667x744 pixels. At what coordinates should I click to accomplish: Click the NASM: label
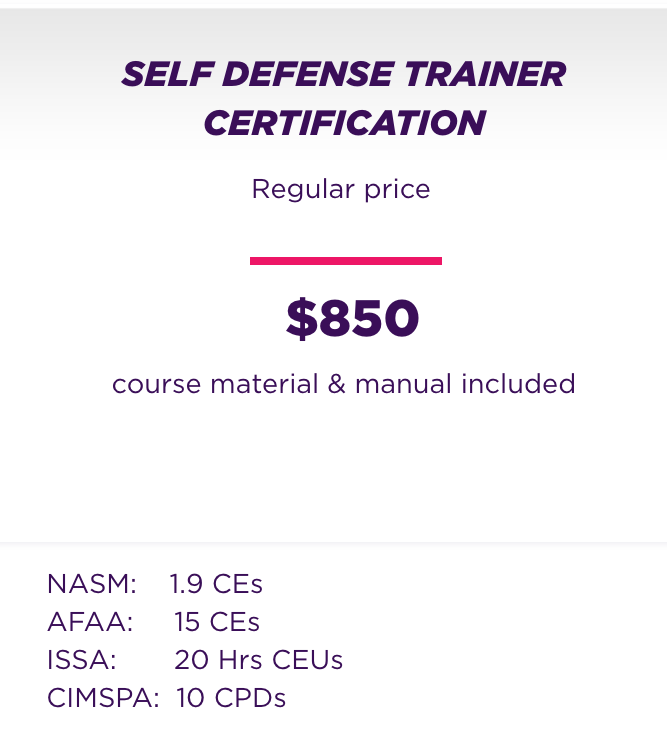click(x=92, y=584)
